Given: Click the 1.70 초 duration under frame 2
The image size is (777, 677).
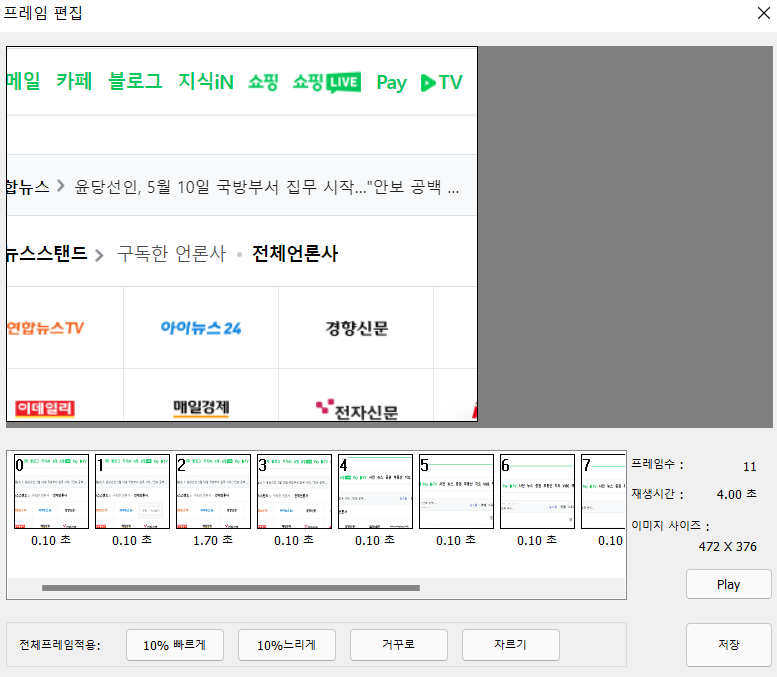Looking at the screenshot, I should tap(213, 540).
